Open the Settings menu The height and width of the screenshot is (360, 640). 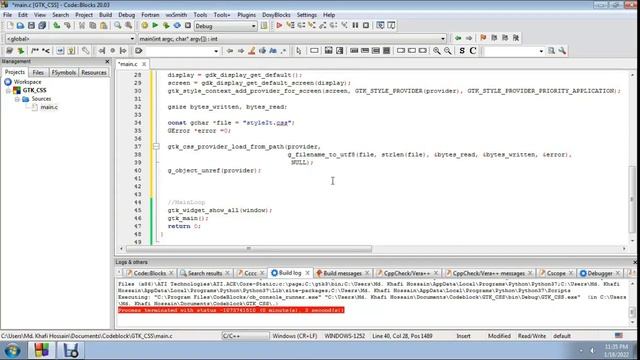tap(307, 15)
